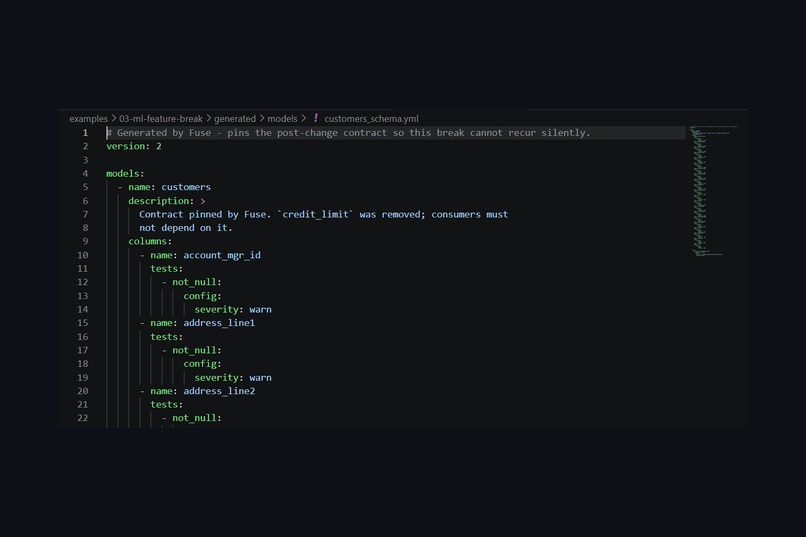The height and width of the screenshot is (537, 806).
Task: Open the '03-ml-feature-break' breadcrumb segment
Action: [161, 119]
